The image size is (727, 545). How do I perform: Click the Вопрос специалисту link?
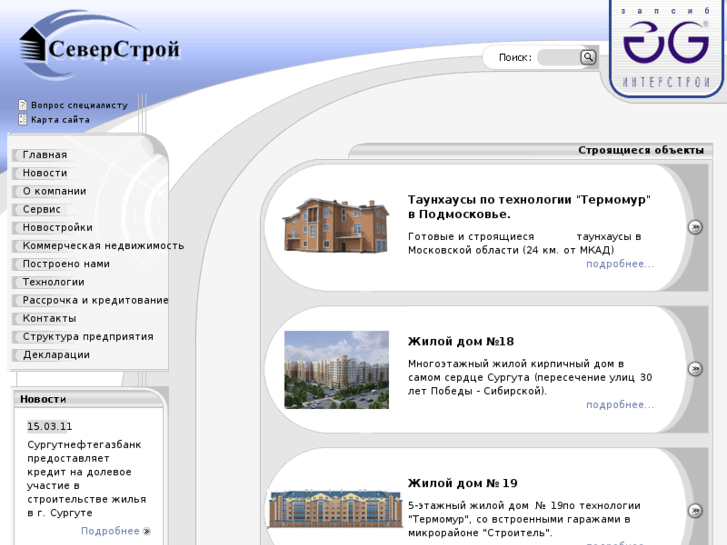[x=79, y=105]
